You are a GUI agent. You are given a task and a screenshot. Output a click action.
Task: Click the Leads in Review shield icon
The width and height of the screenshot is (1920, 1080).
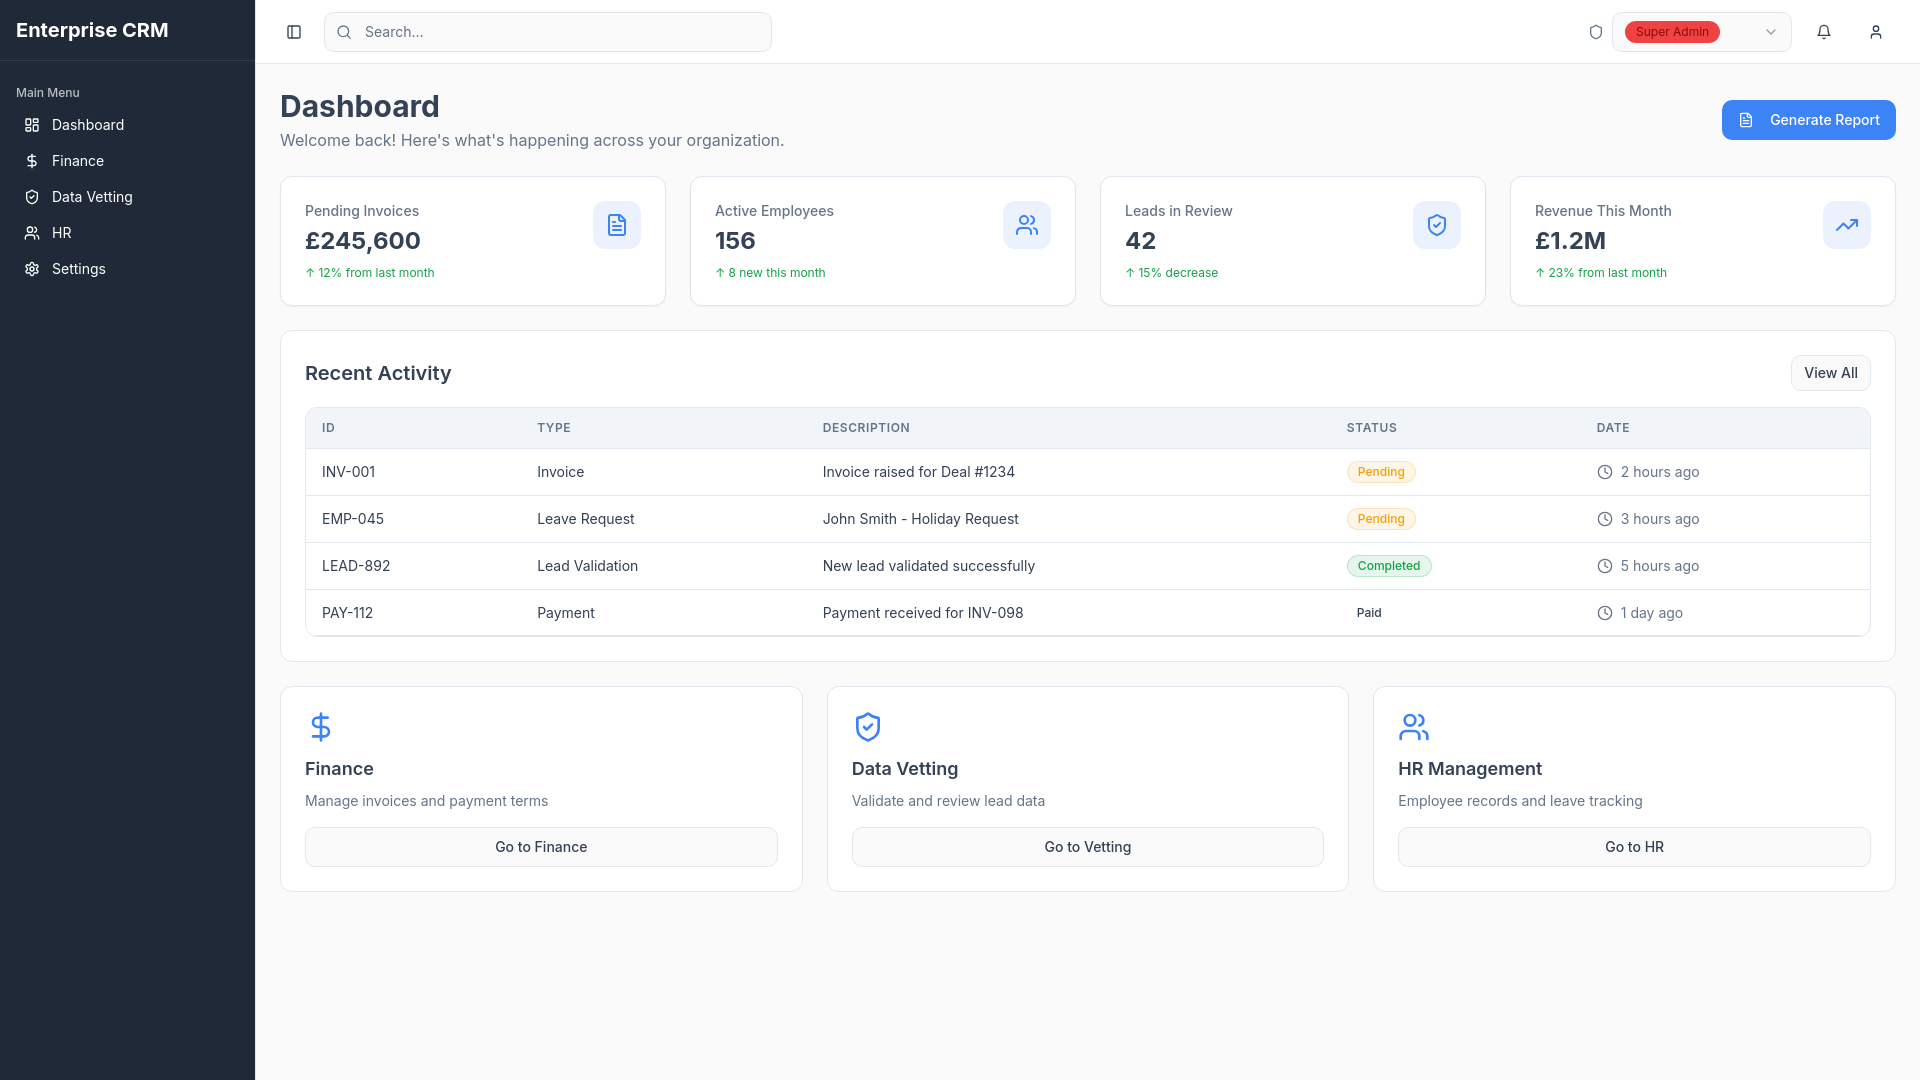[1437, 225]
